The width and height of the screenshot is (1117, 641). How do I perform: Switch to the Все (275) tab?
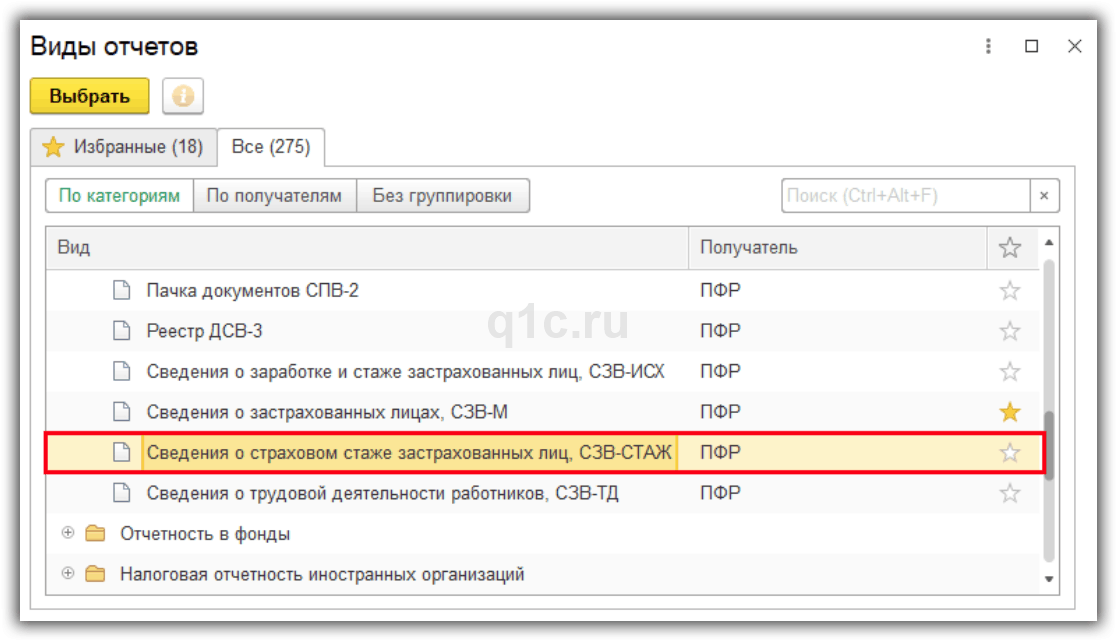tap(271, 147)
